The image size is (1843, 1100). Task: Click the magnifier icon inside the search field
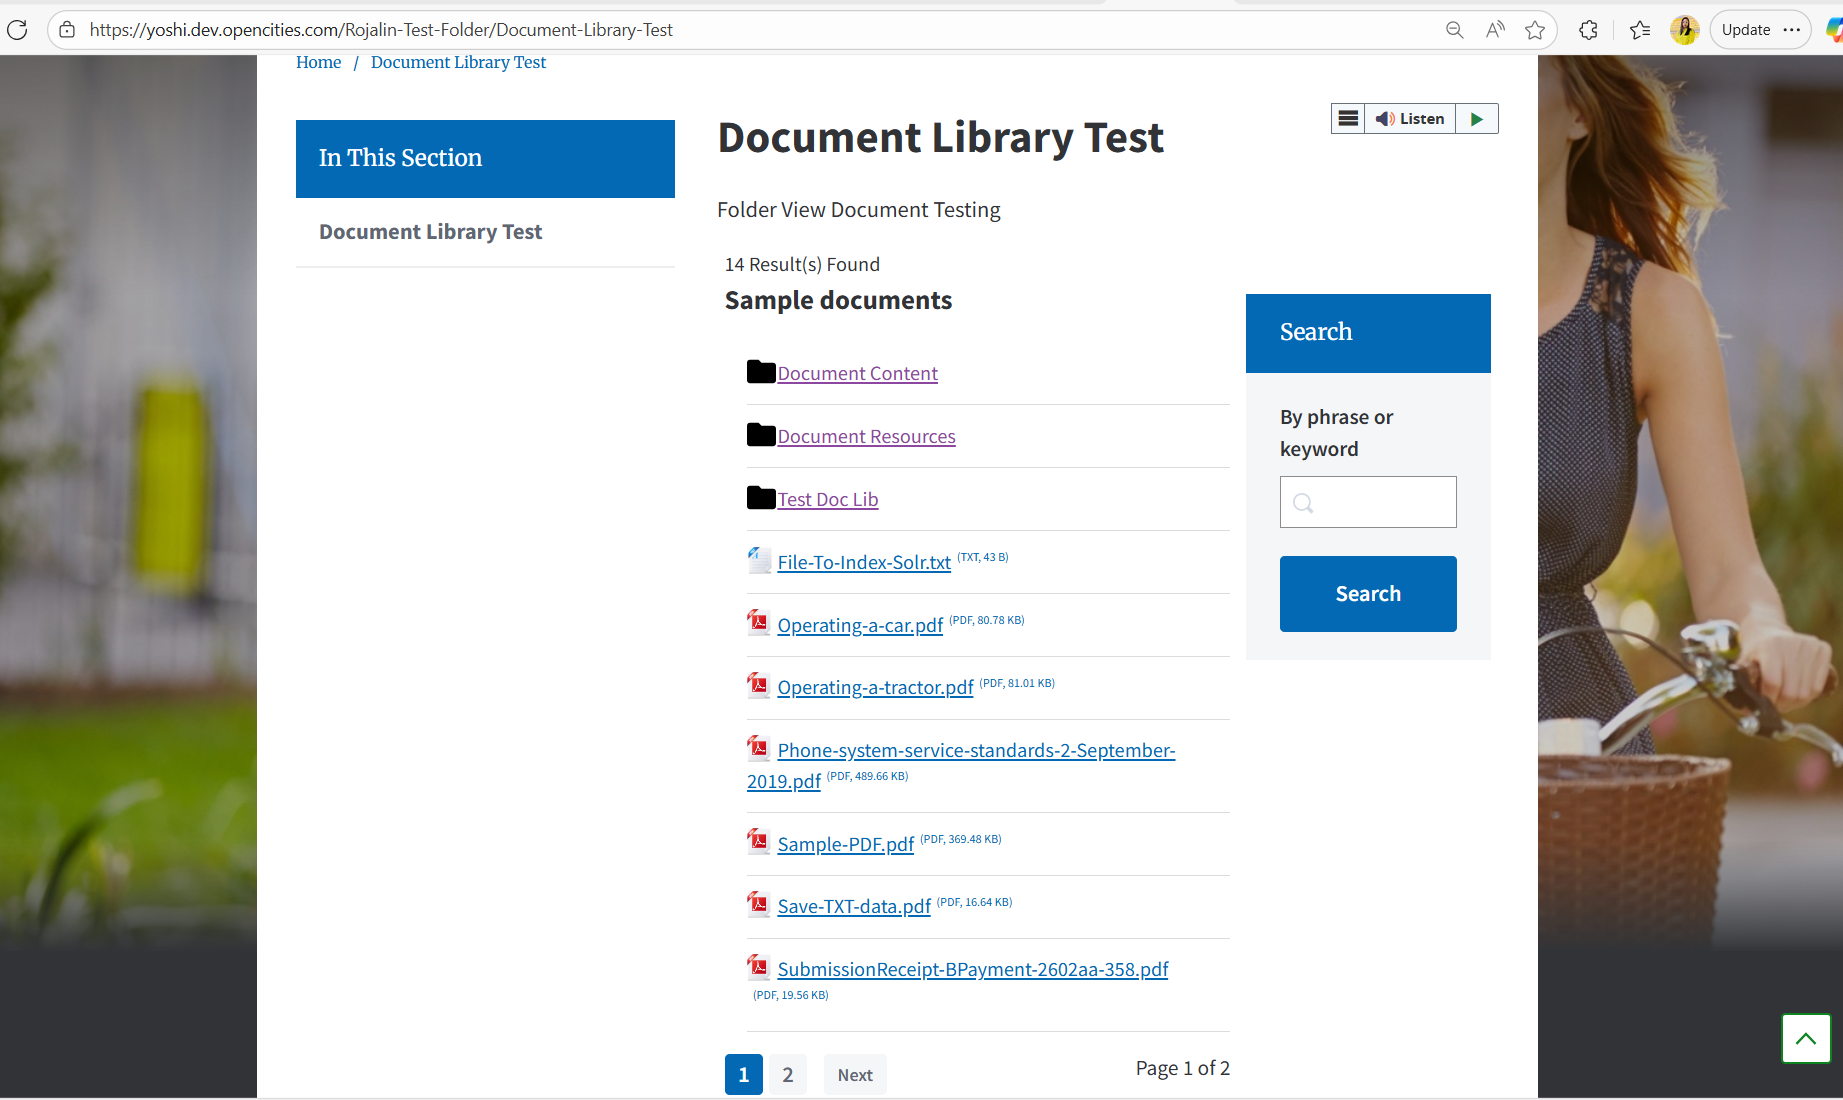click(1302, 503)
